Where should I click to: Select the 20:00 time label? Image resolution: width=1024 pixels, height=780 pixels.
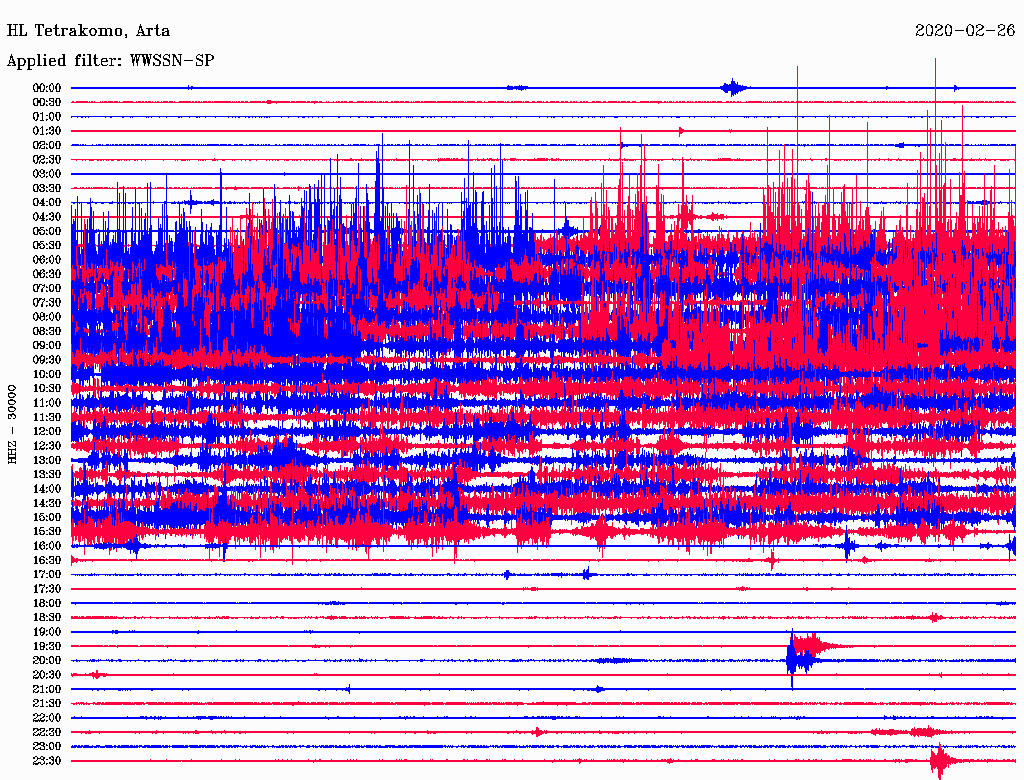[47, 660]
